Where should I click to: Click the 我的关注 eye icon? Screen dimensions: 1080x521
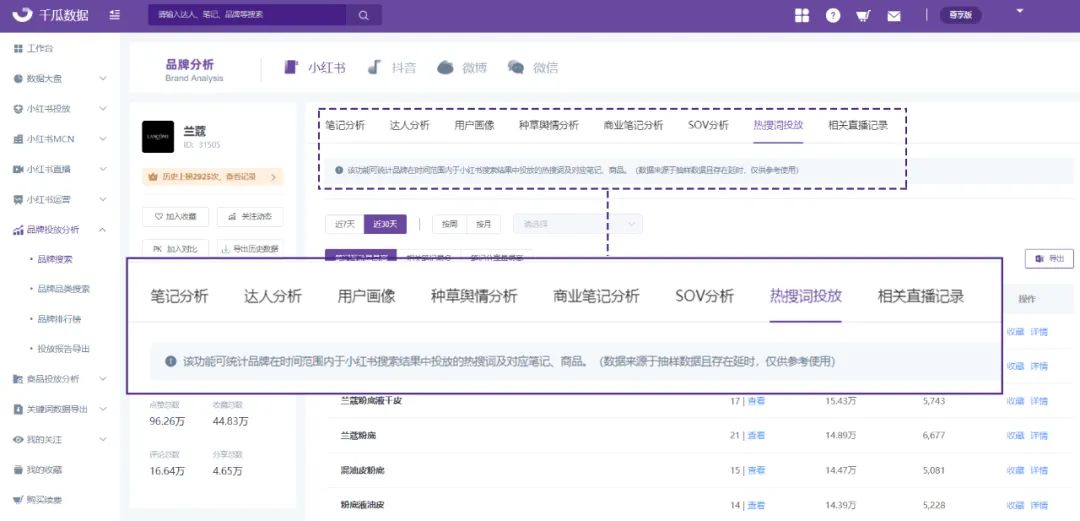click(x=18, y=439)
